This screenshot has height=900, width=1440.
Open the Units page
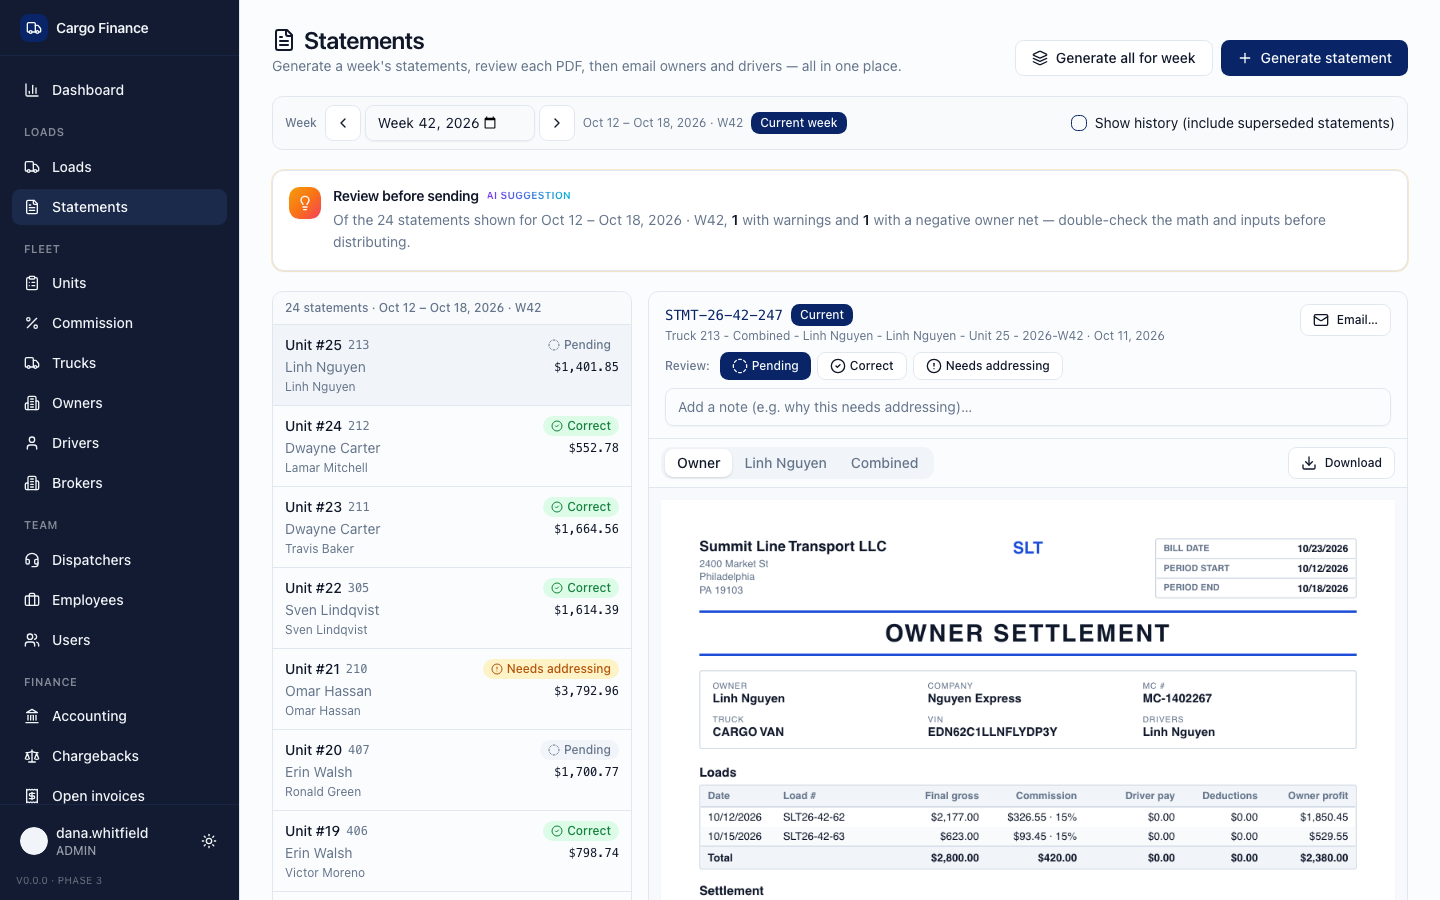coord(119,283)
